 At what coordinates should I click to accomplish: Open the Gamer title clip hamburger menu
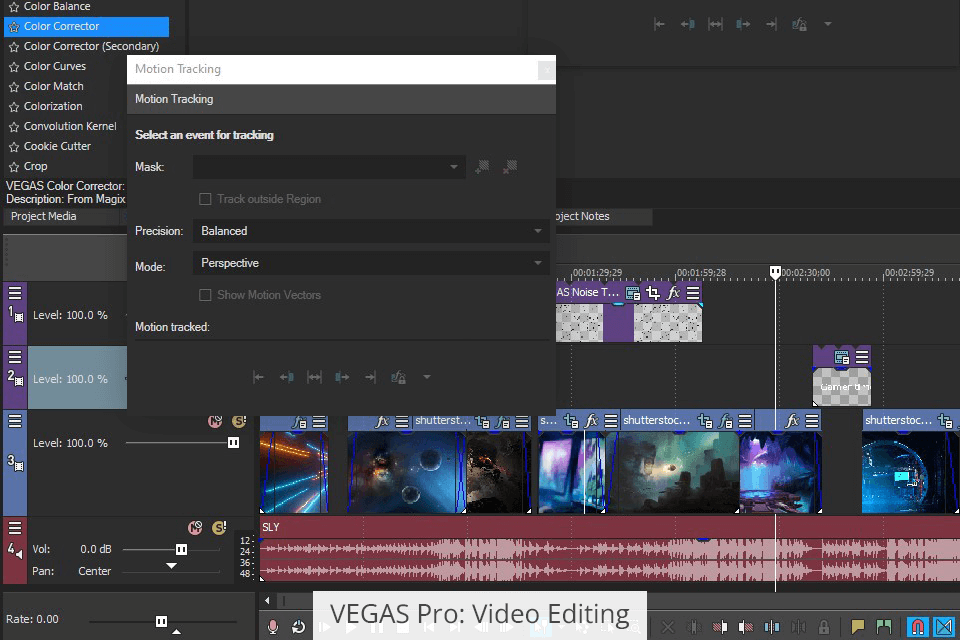(862, 356)
